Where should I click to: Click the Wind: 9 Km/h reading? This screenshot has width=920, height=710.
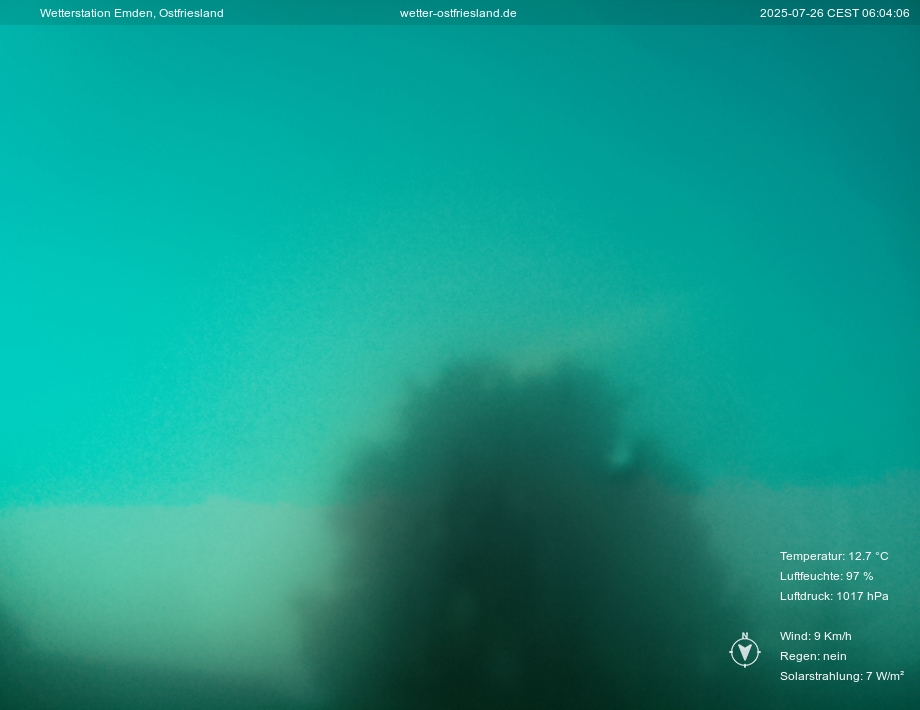point(816,636)
